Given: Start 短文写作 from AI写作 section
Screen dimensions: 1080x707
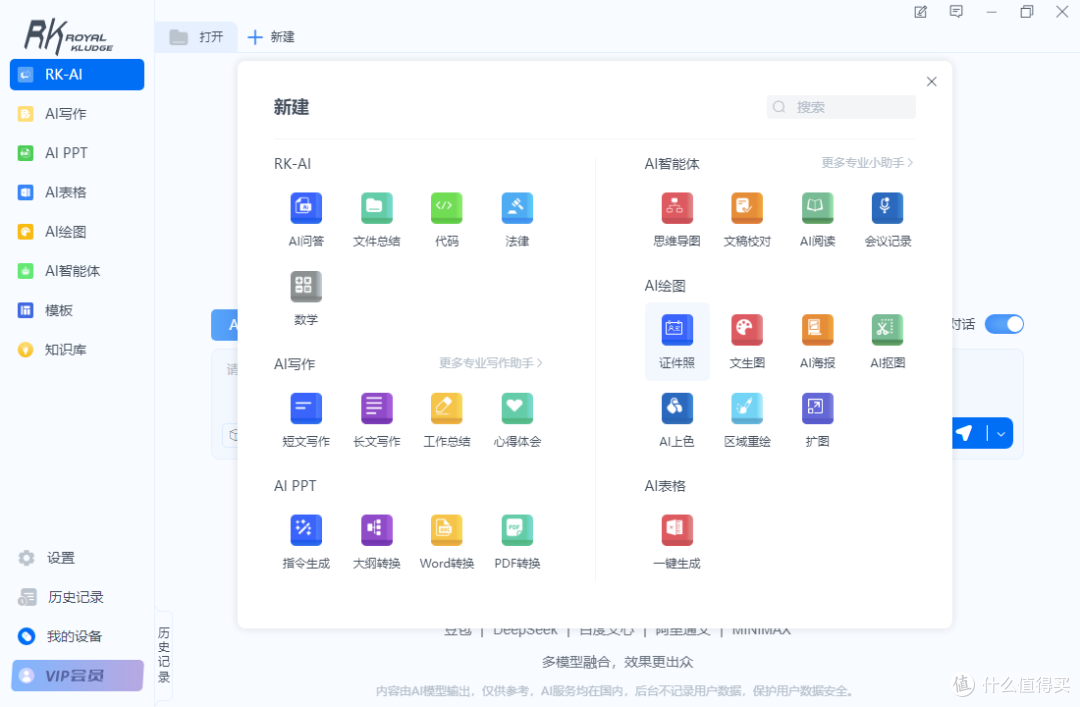Looking at the screenshot, I should (306, 409).
